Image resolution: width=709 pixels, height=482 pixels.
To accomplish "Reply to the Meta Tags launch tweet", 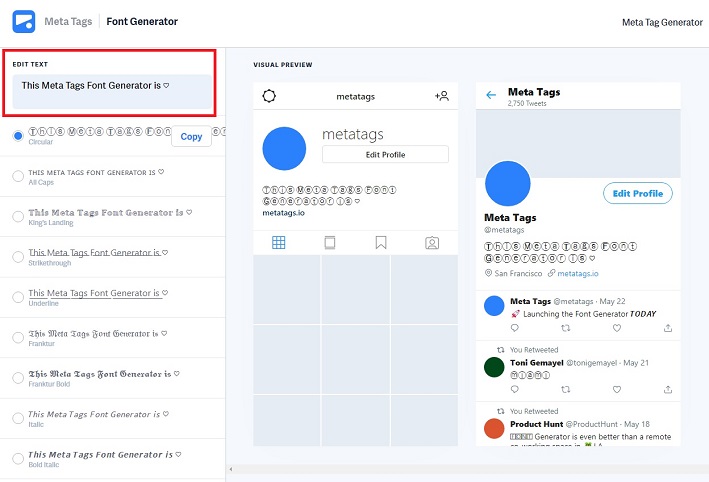I will coord(515,328).
